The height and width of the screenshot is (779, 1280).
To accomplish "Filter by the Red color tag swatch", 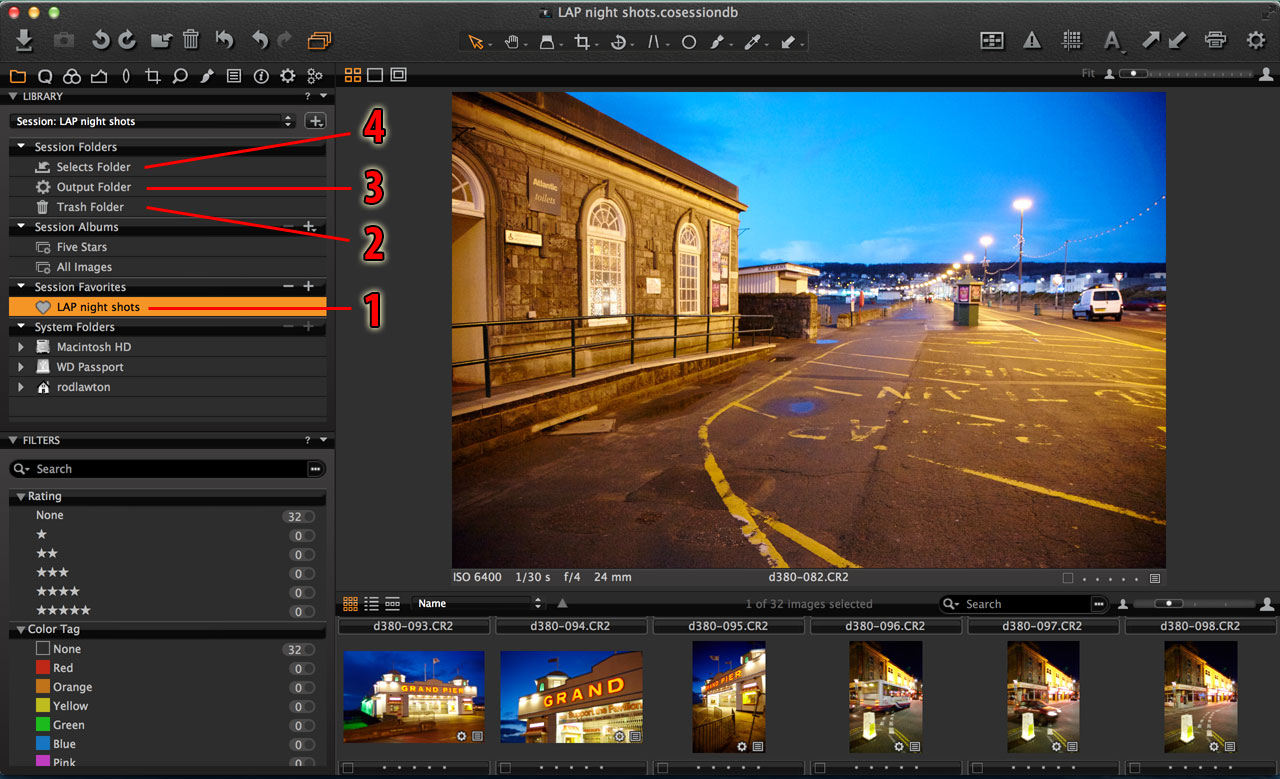I will coord(42,668).
